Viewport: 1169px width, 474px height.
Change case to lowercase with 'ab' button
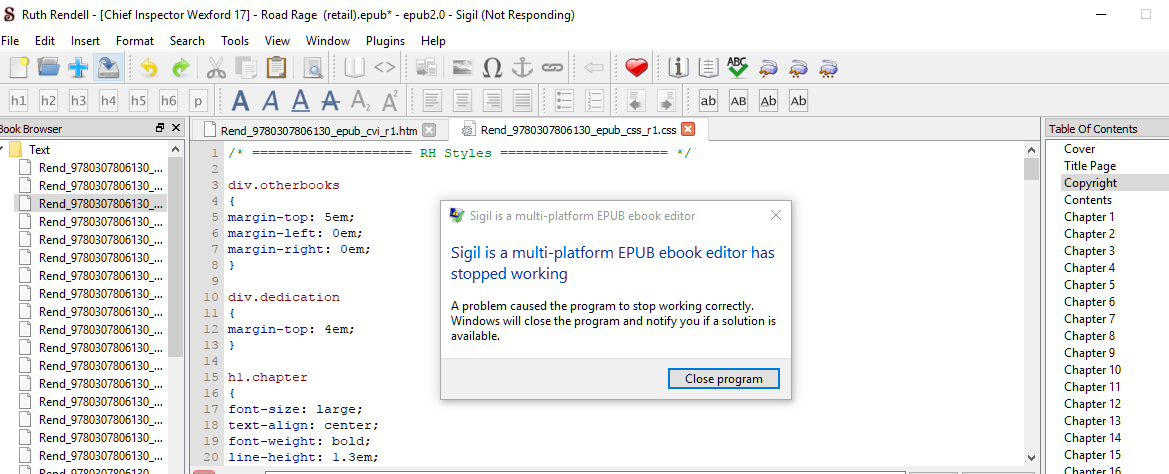(x=708, y=101)
